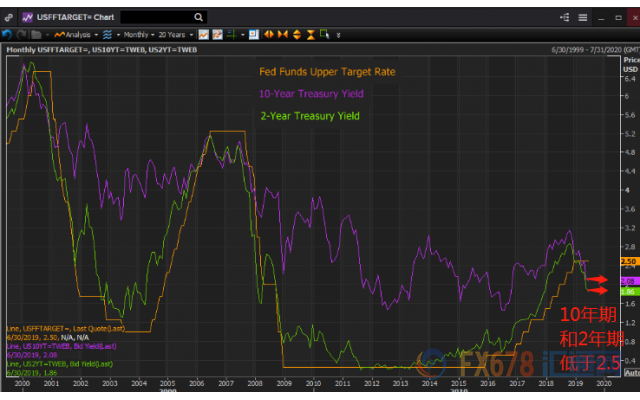This screenshot has height=400, width=640.
Task: Click the Fed Funds Upper Target Rate label
Action: pyautogui.click(x=327, y=72)
